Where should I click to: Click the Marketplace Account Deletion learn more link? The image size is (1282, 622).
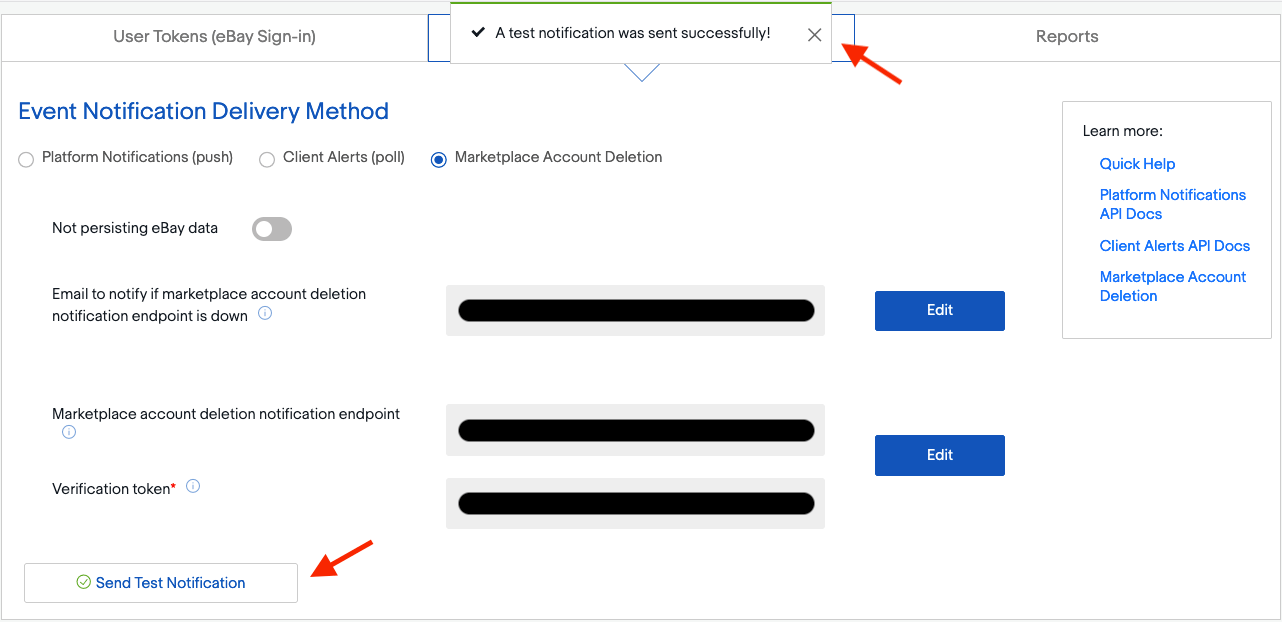(x=1172, y=286)
